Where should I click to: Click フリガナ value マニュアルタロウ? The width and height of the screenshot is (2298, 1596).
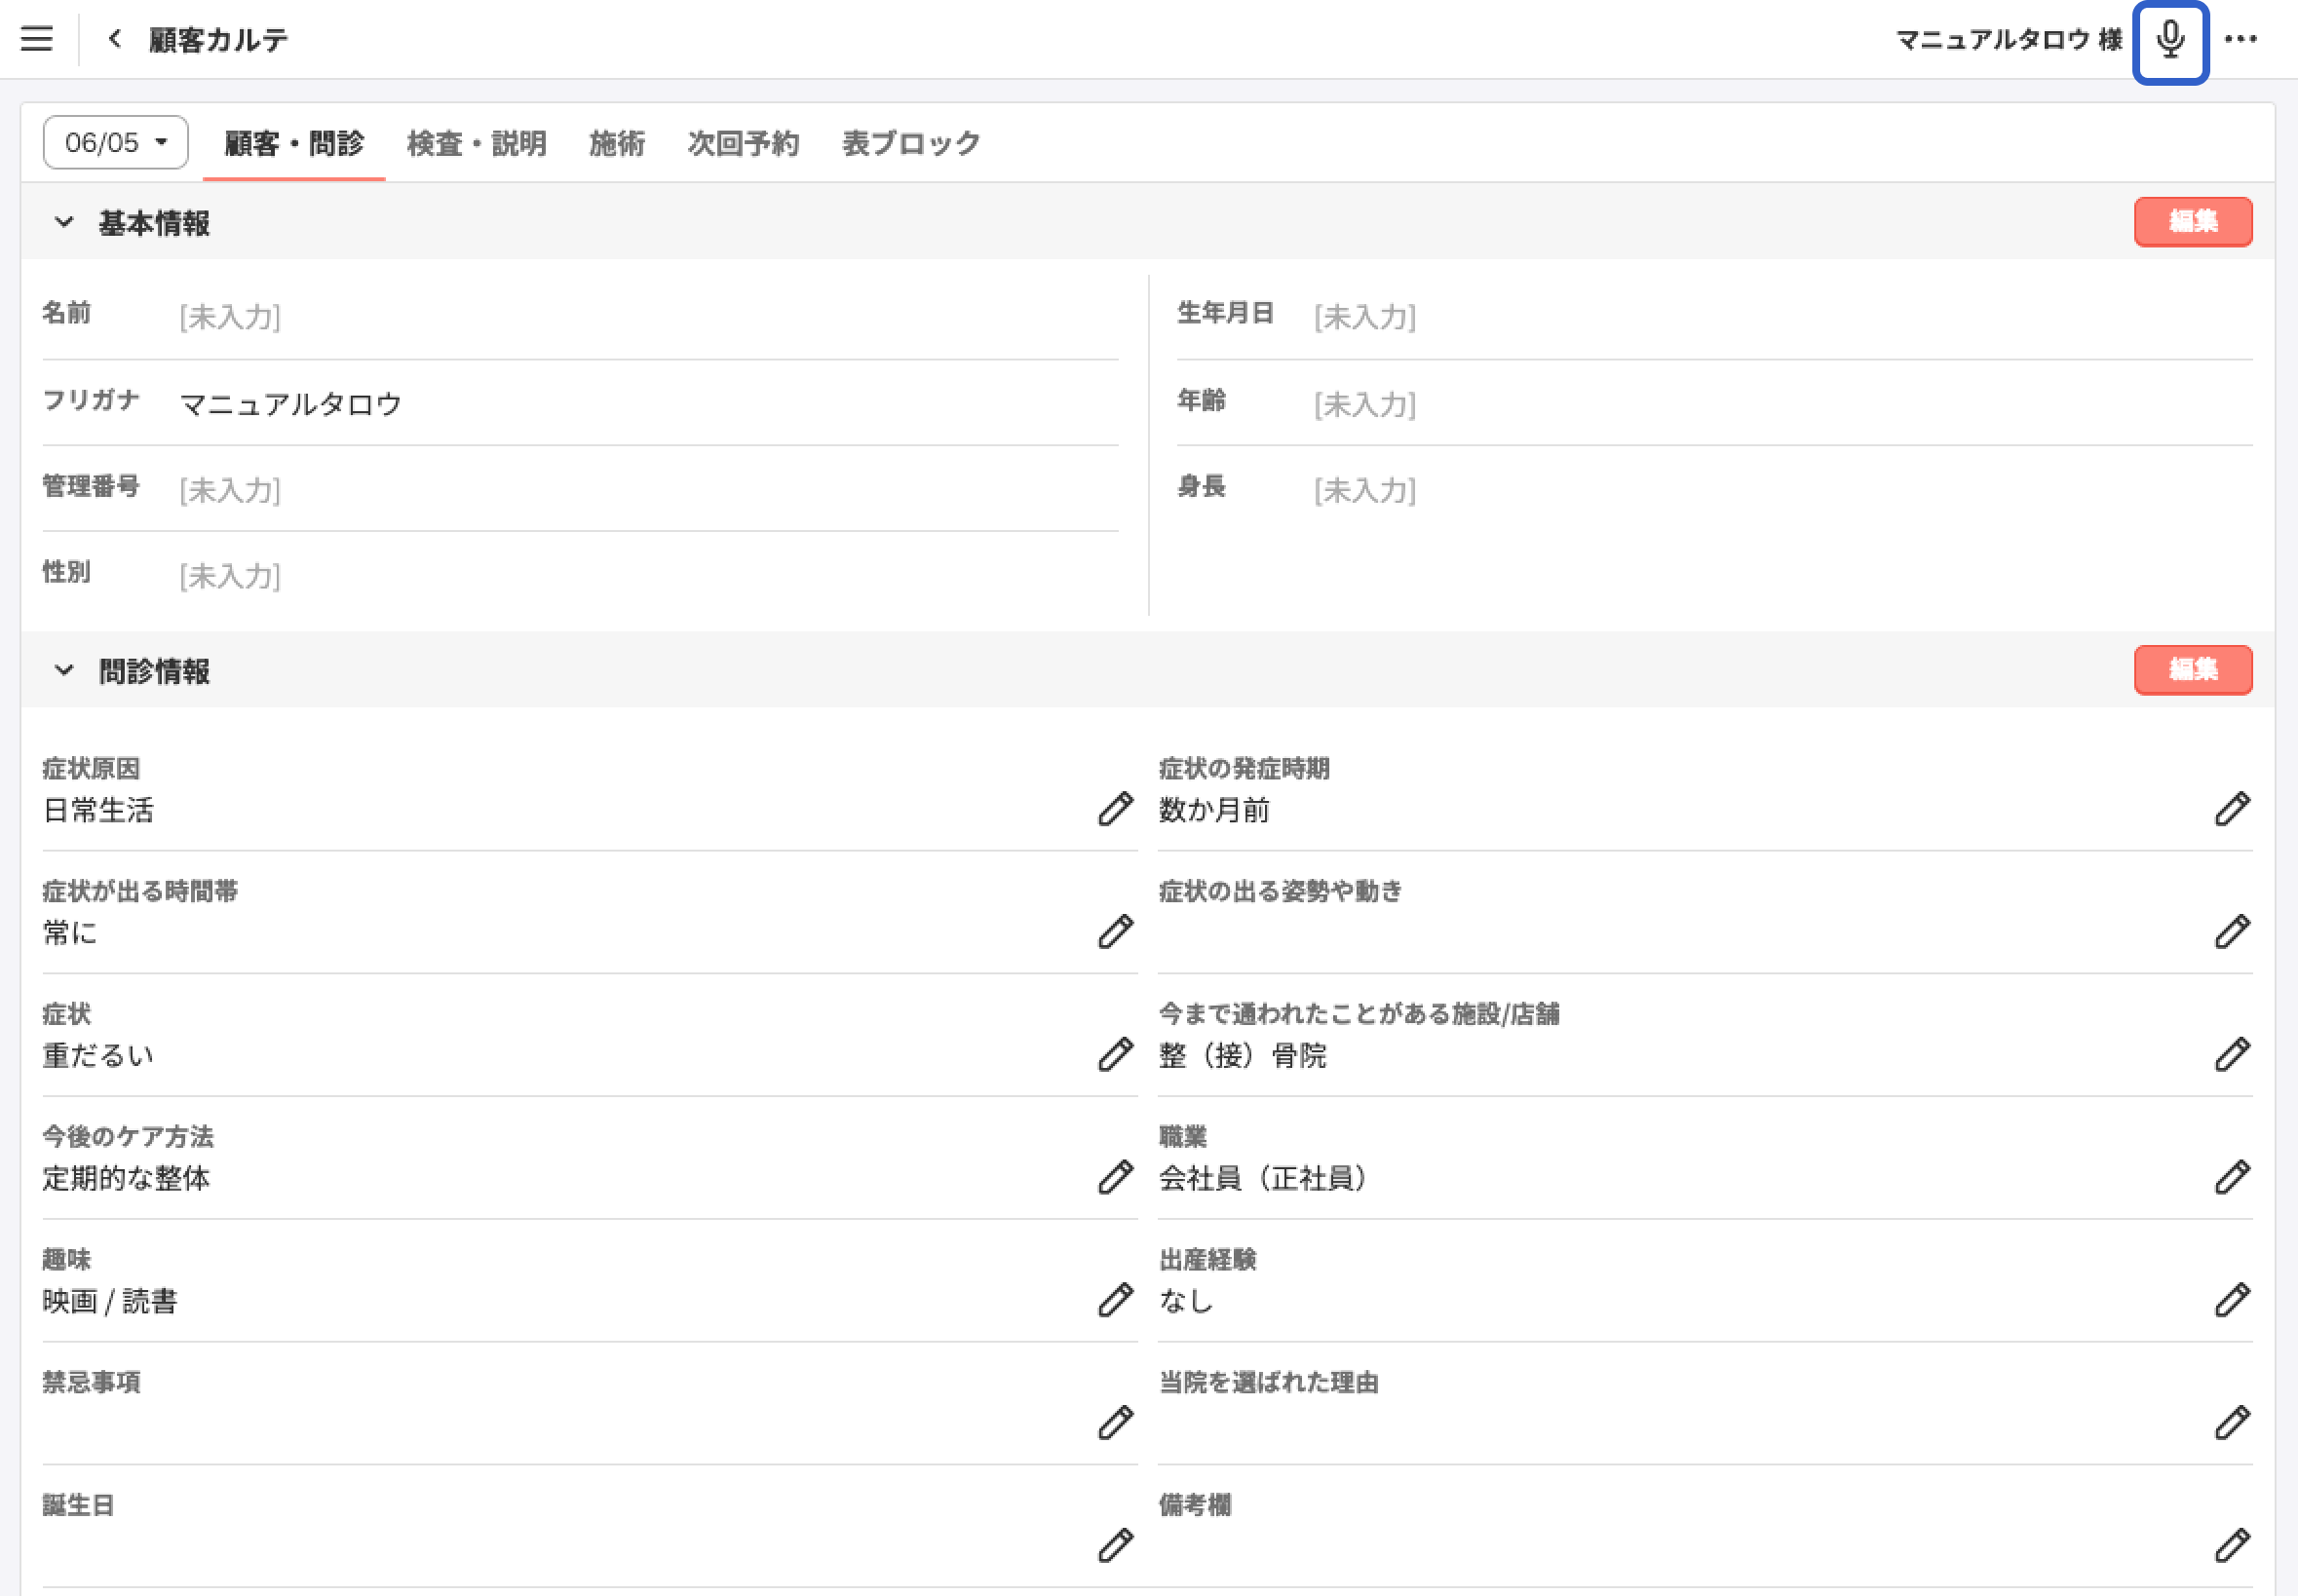[x=291, y=404]
